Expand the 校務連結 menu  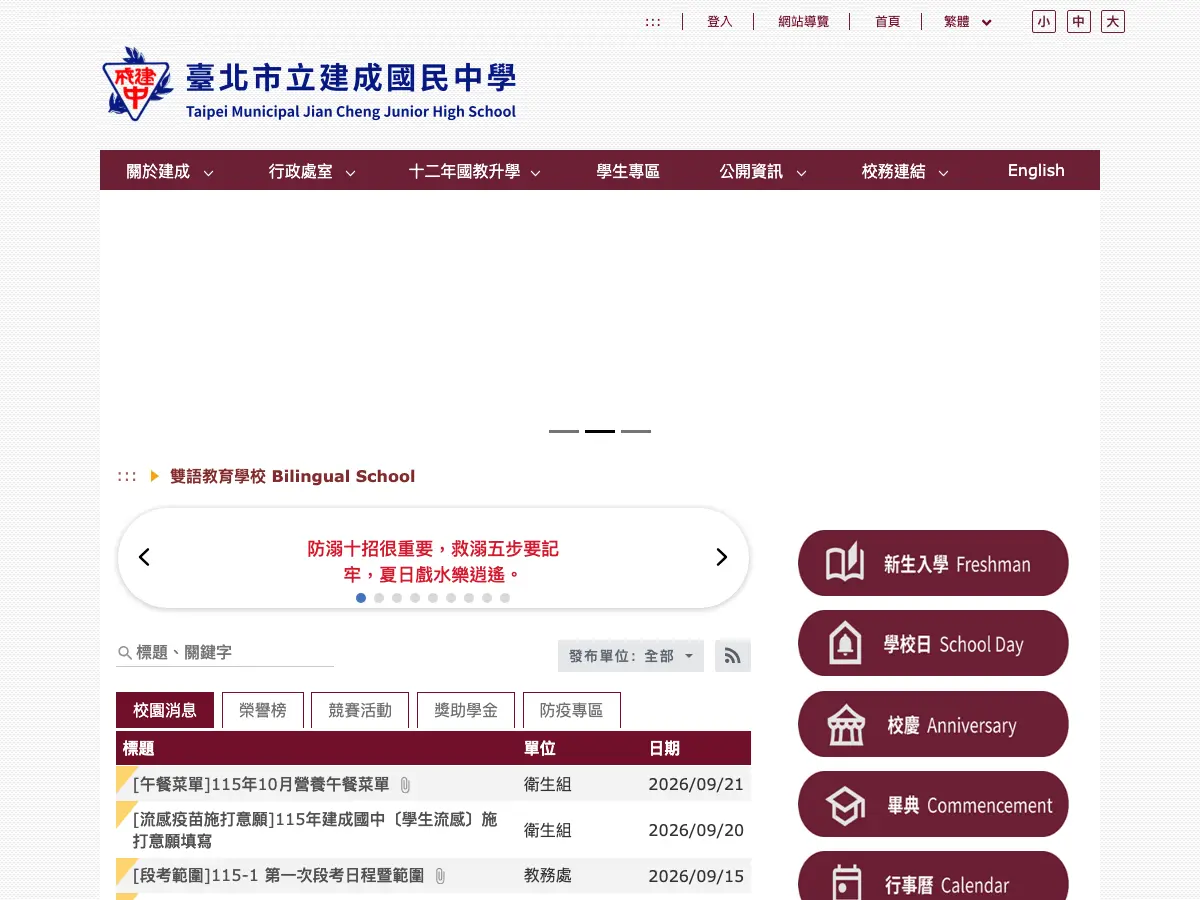[905, 171]
